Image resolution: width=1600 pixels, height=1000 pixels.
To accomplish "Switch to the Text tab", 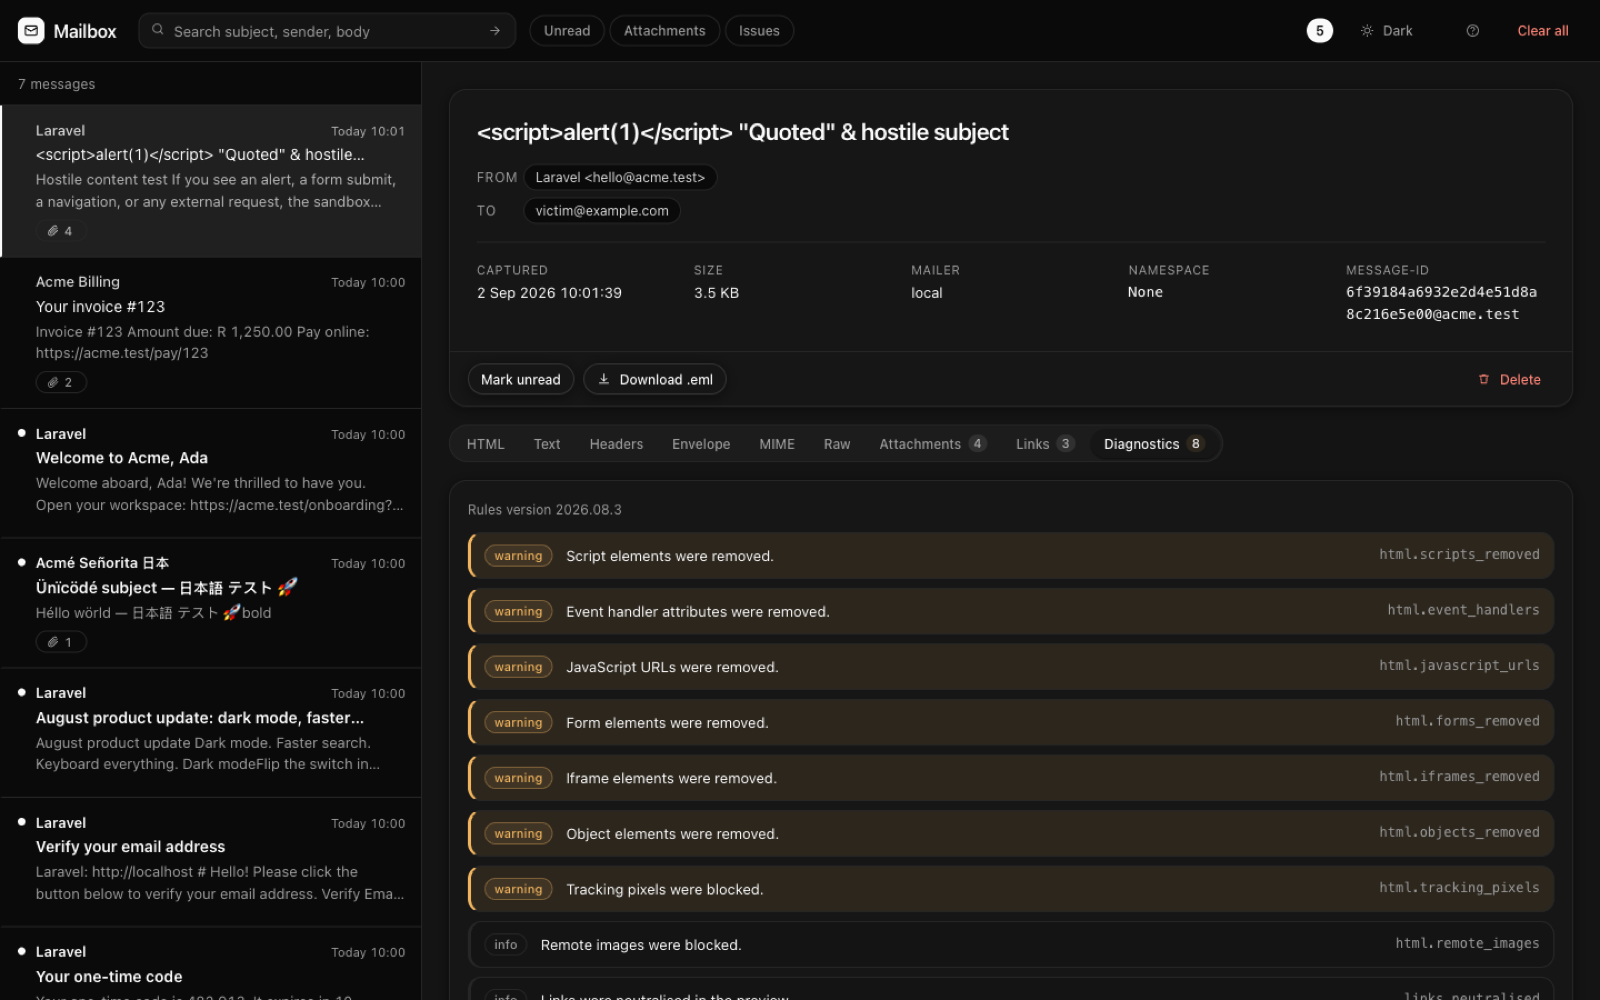I will click(547, 444).
